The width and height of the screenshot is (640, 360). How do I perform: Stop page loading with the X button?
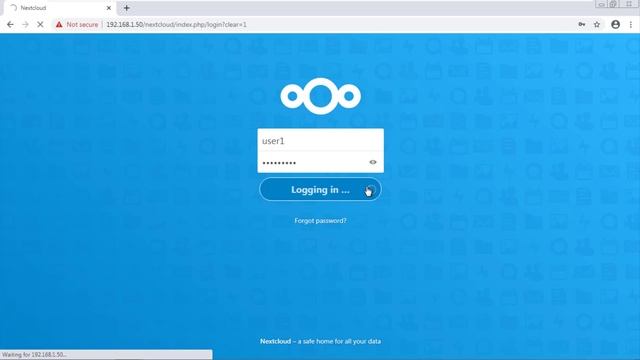[x=40, y=24]
